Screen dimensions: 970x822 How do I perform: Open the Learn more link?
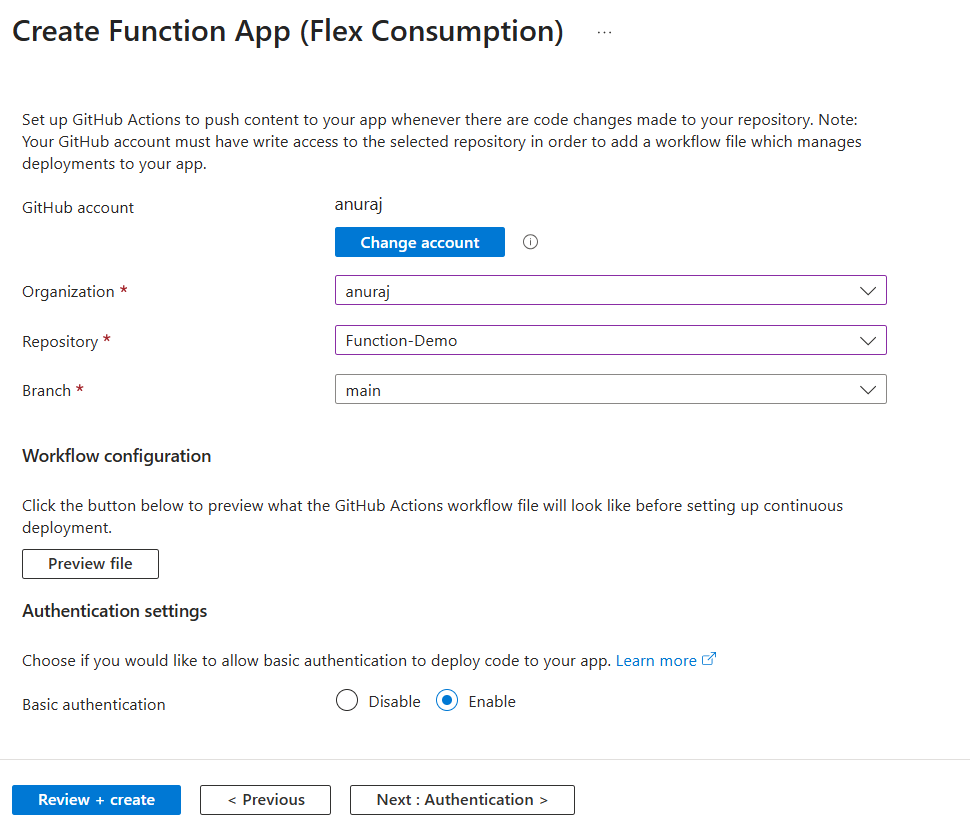[655, 659]
